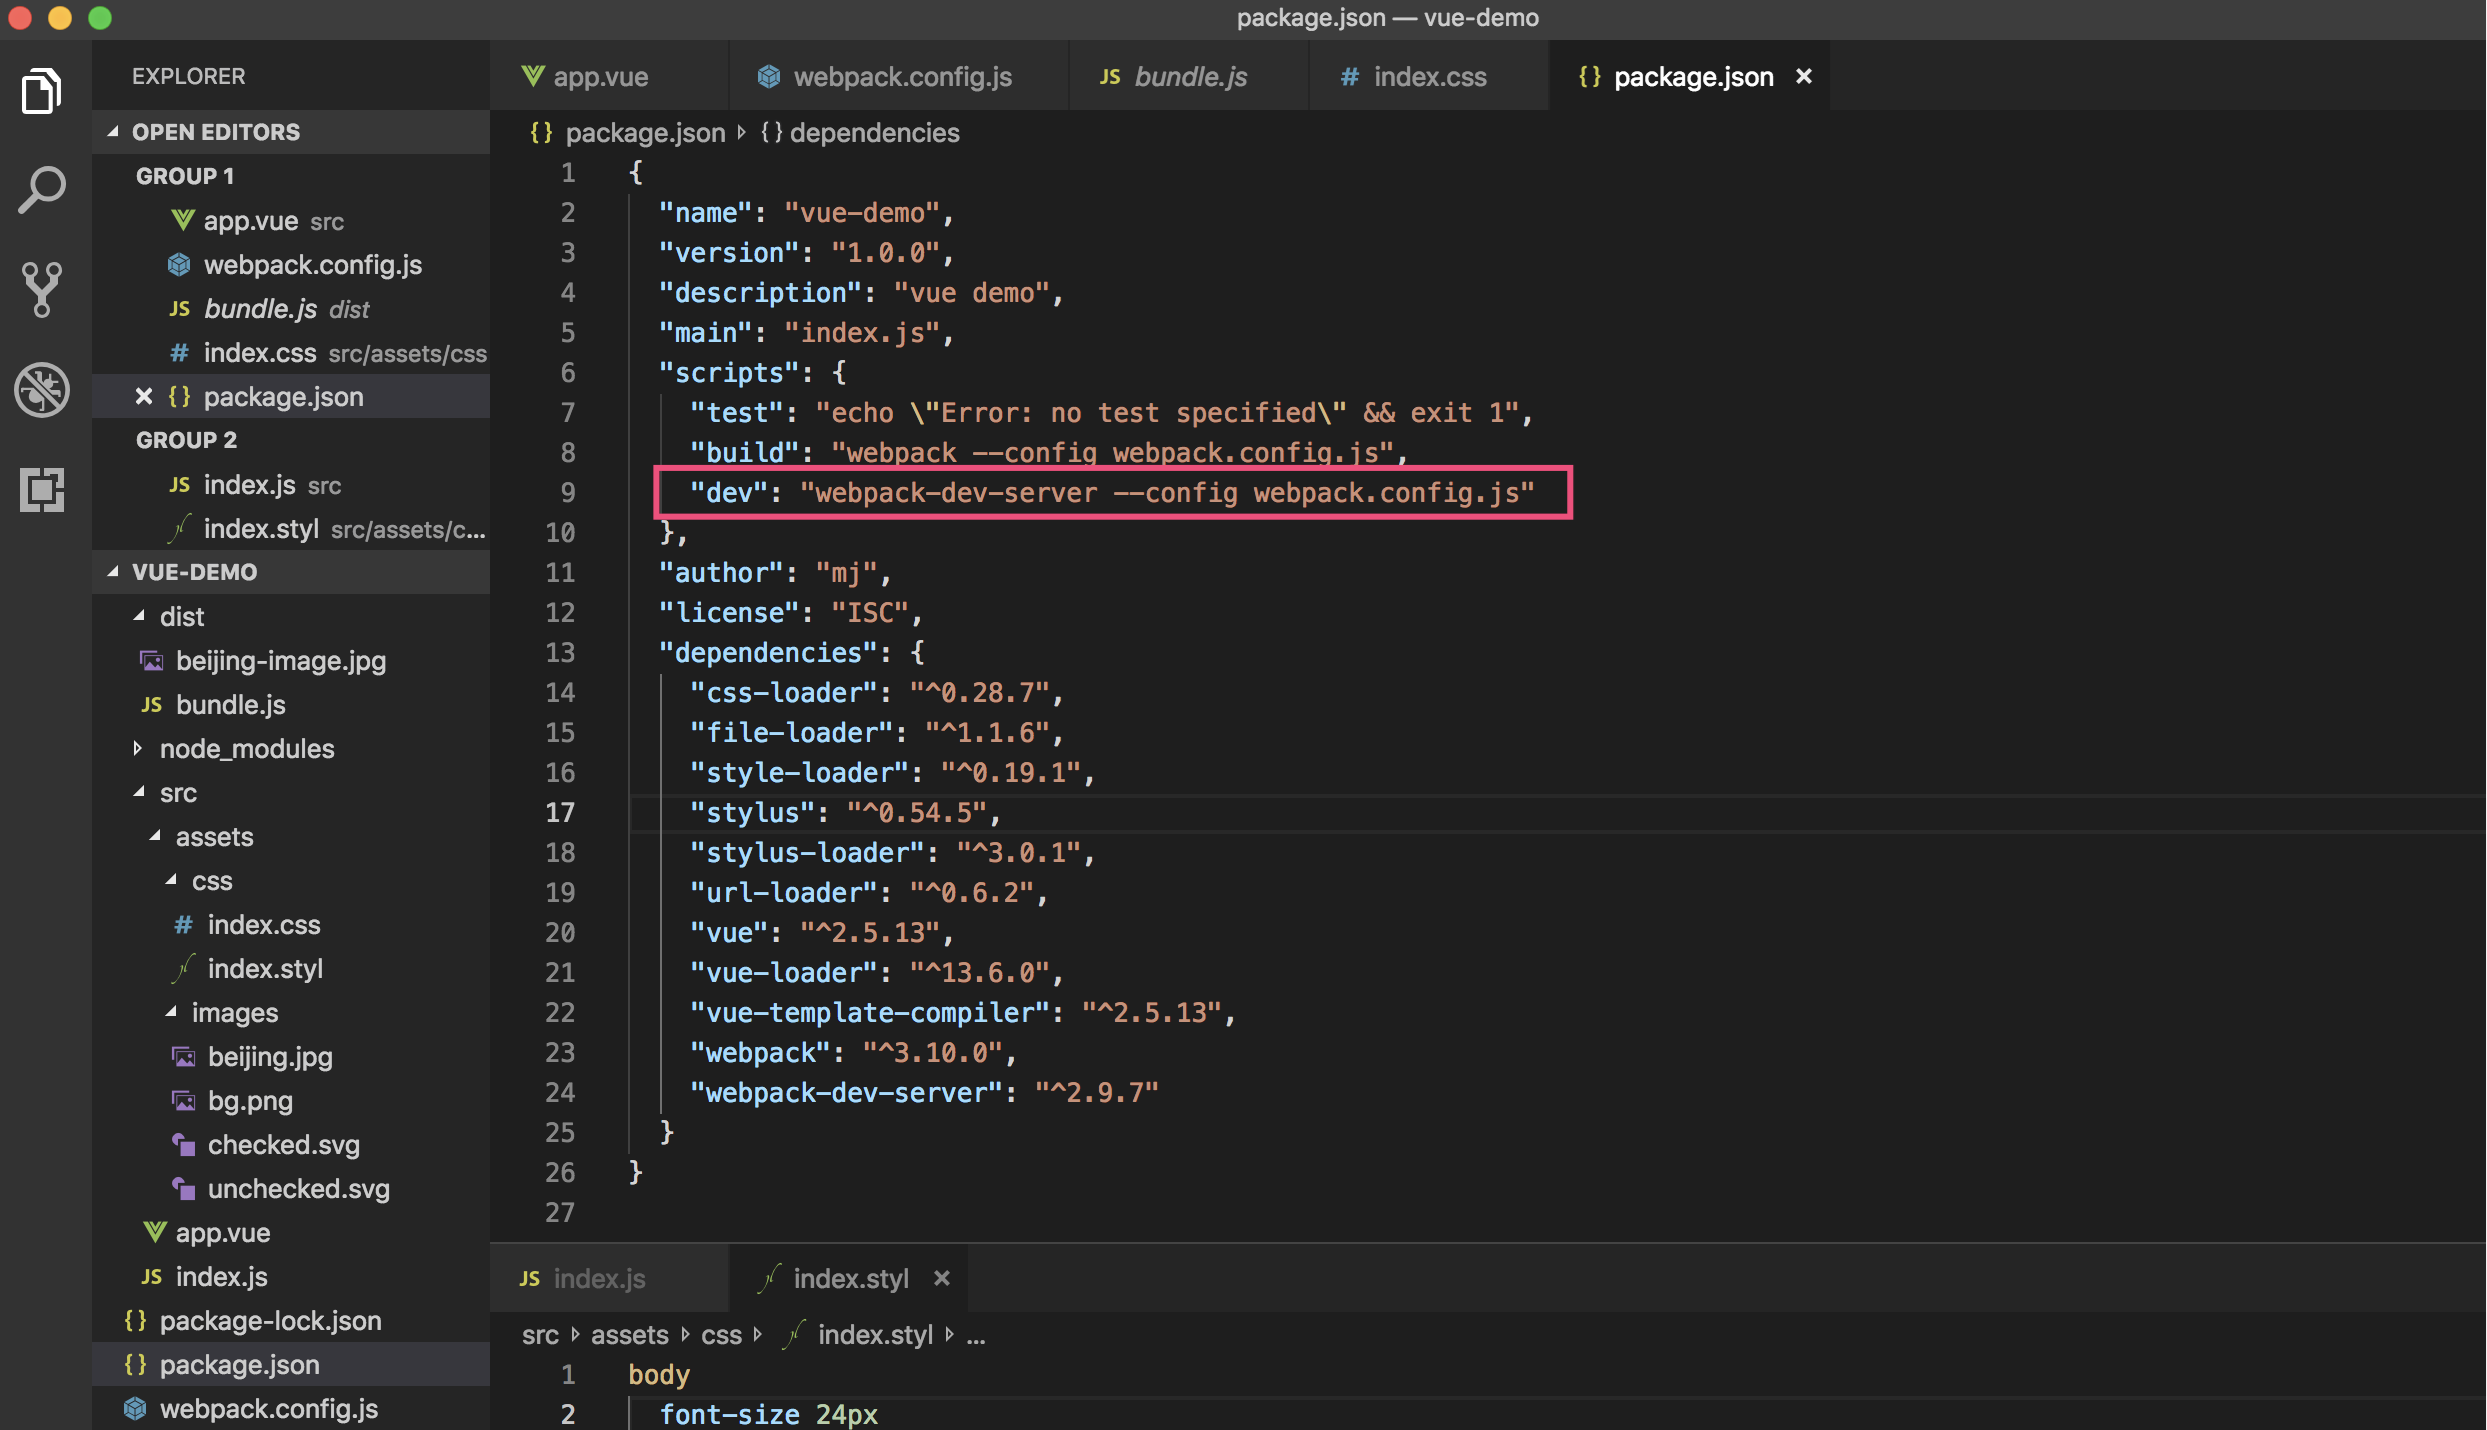Open app.vue in src folder tree
2487x1430 pixels.
(x=291, y=1232)
